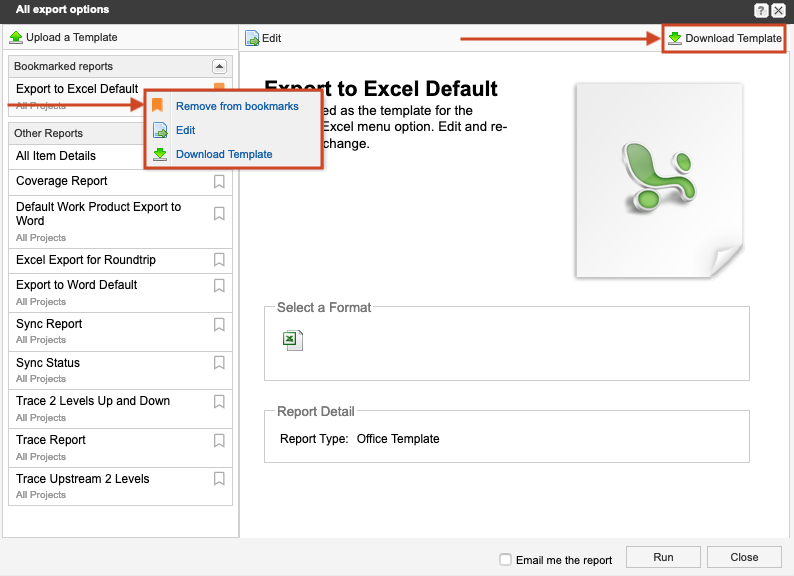The height and width of the screenshot is (576, 794).
Task: Choose Download Template in context menu
Action: [224, 154]
